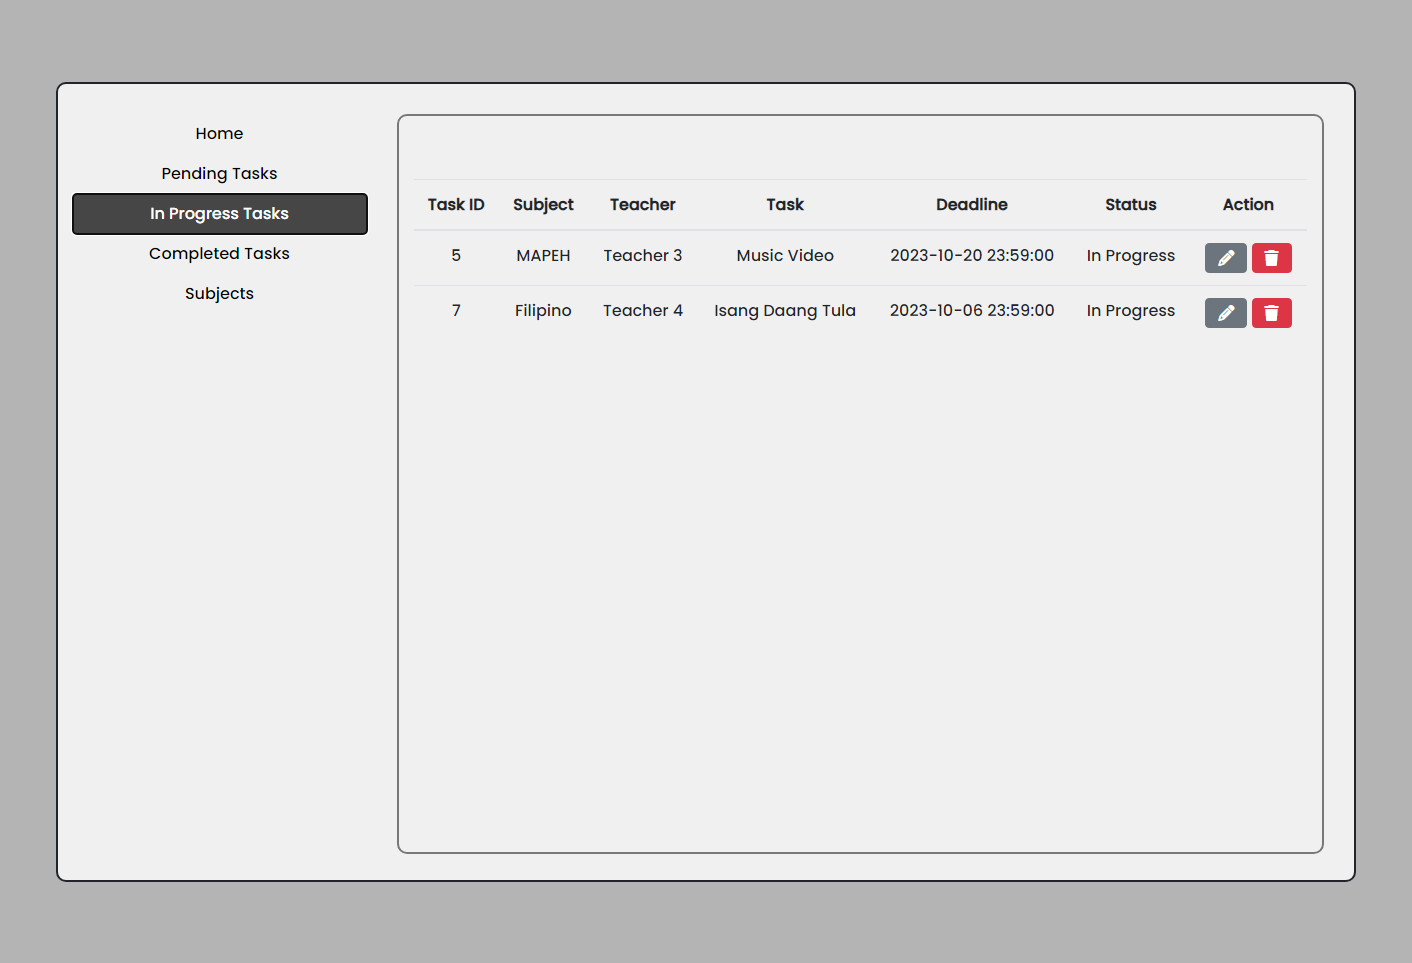This screenshot has width=1412, height=963.
Task: Click the Teacher column header
Action: (x=643, y=205)
